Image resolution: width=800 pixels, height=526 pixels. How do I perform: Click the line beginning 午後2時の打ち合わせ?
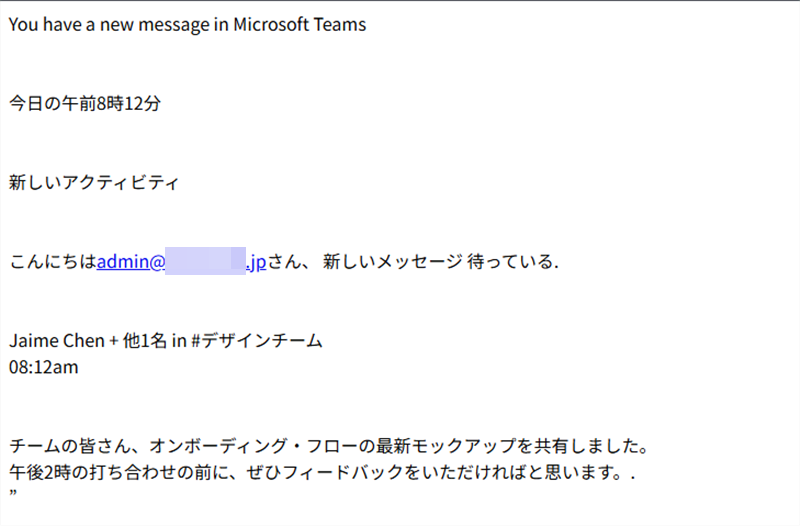(321, 472)
